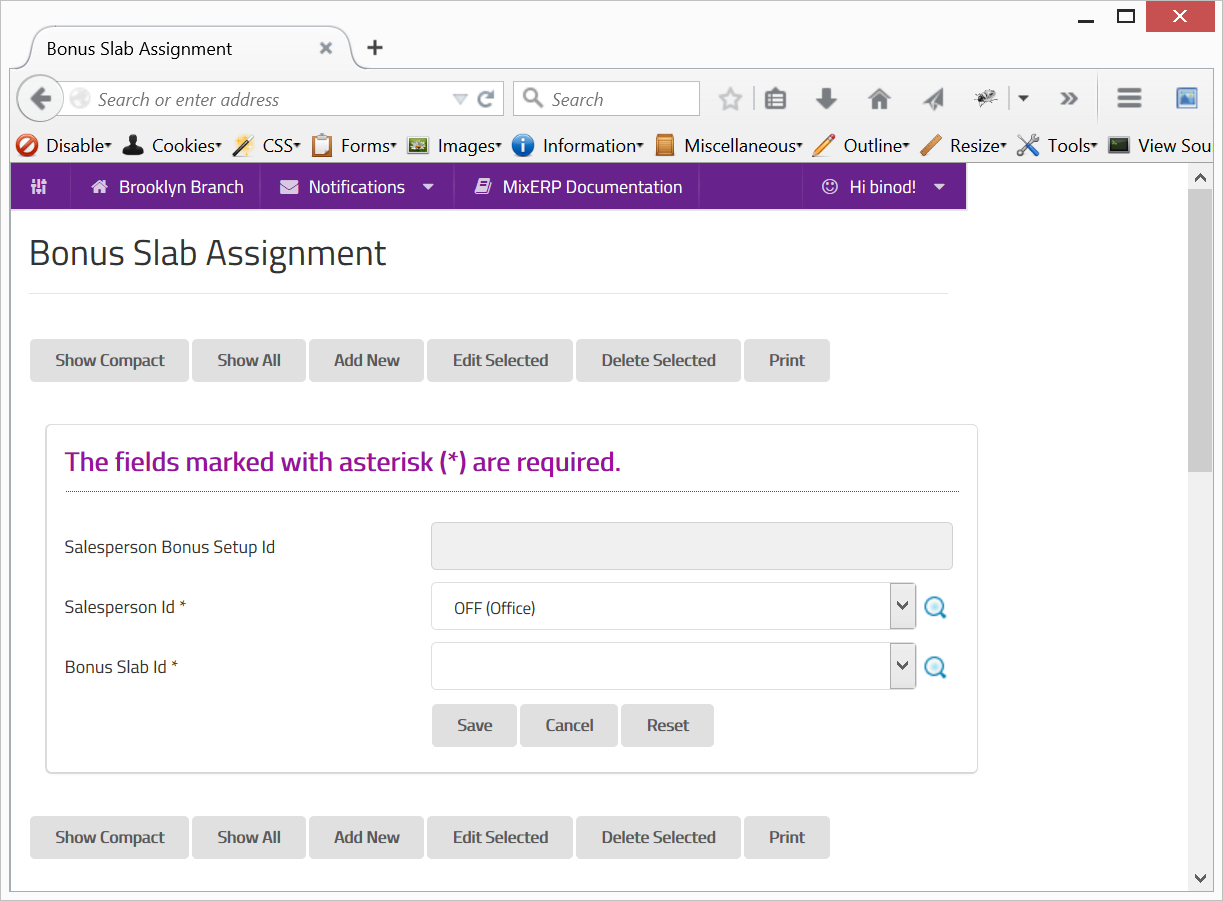Click the top Show All button
Screen dimensions: 1223x901
pos(249,361)
